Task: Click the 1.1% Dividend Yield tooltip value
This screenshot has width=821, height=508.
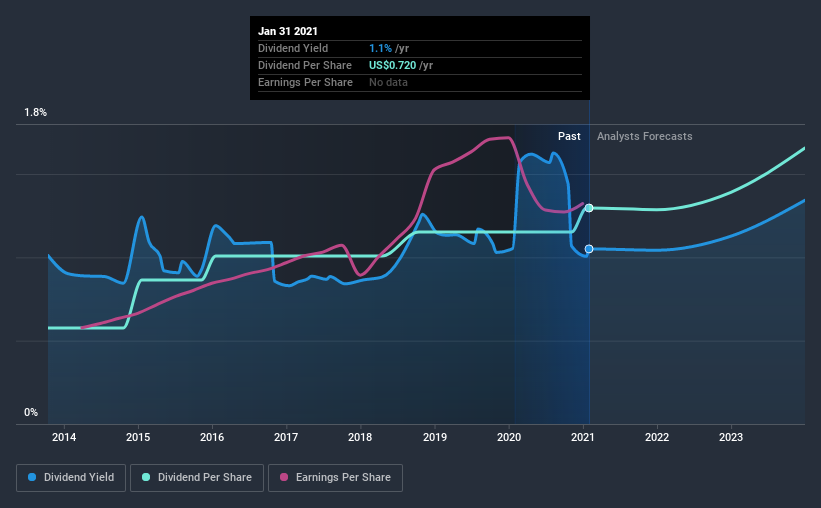Action: (380, 48)
